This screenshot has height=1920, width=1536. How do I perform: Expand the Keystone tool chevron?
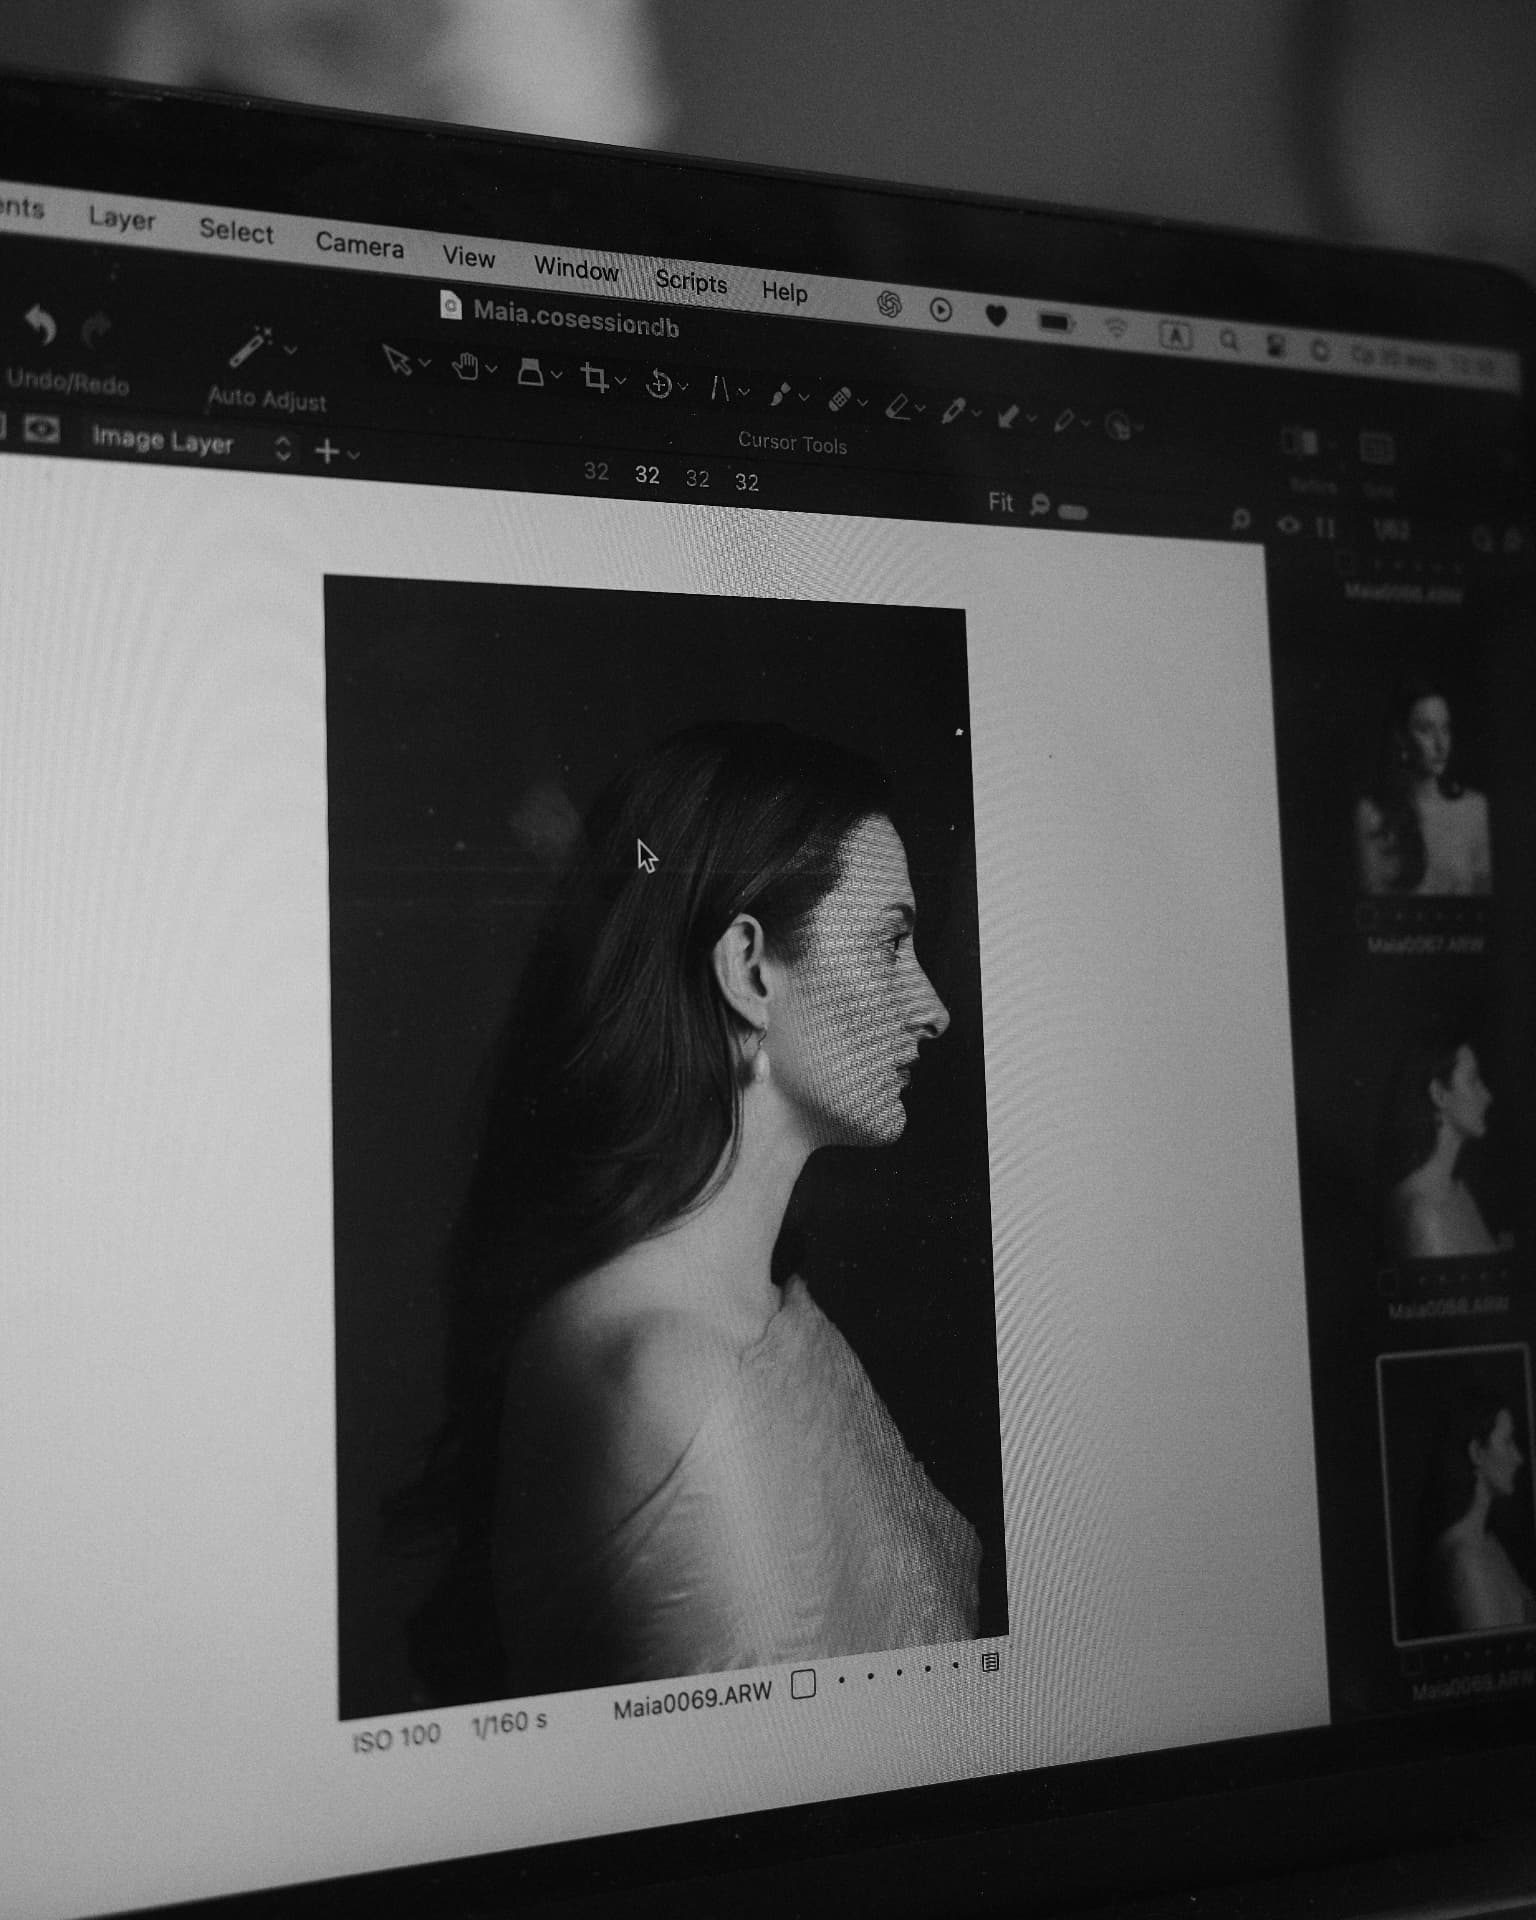tap(743, 392)
